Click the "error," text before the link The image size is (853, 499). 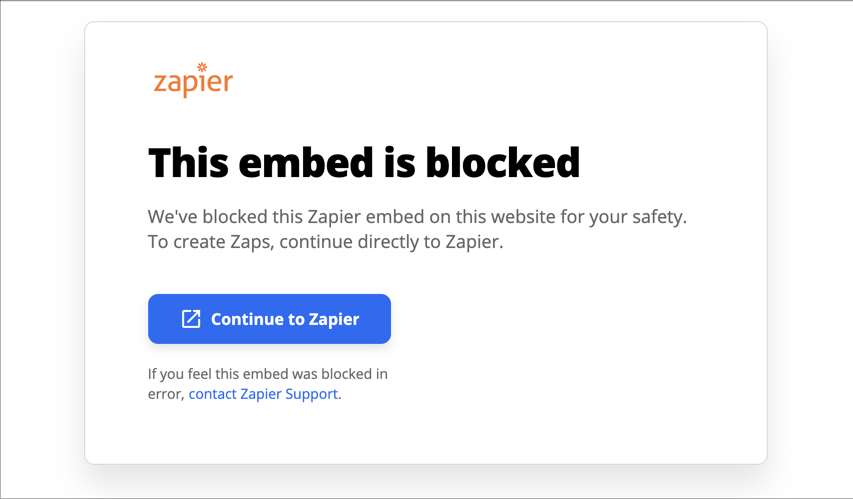coord(166,394)
